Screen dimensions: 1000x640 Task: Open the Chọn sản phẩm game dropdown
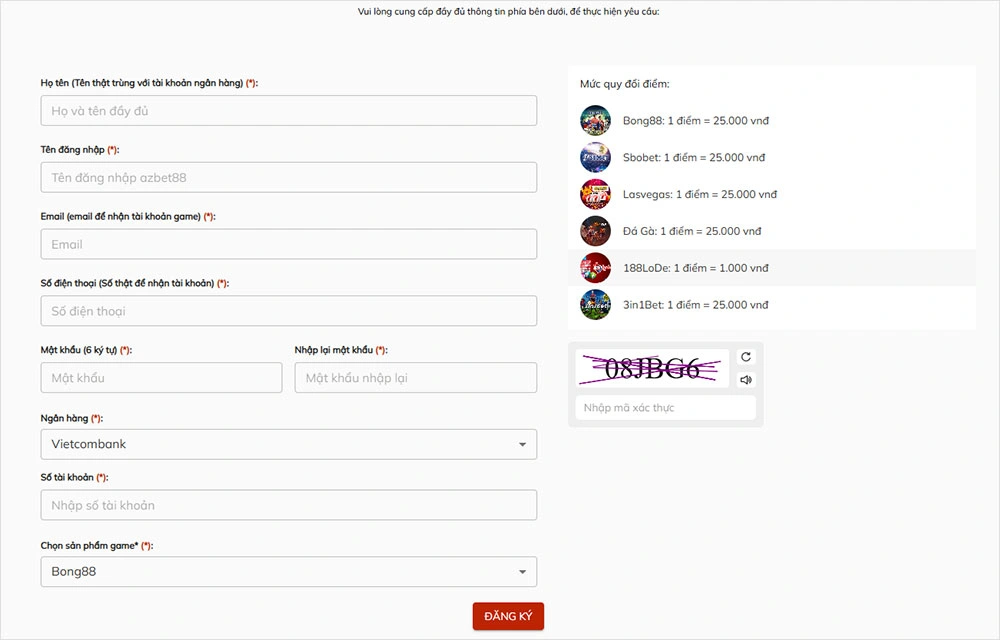tap(289, 572)
